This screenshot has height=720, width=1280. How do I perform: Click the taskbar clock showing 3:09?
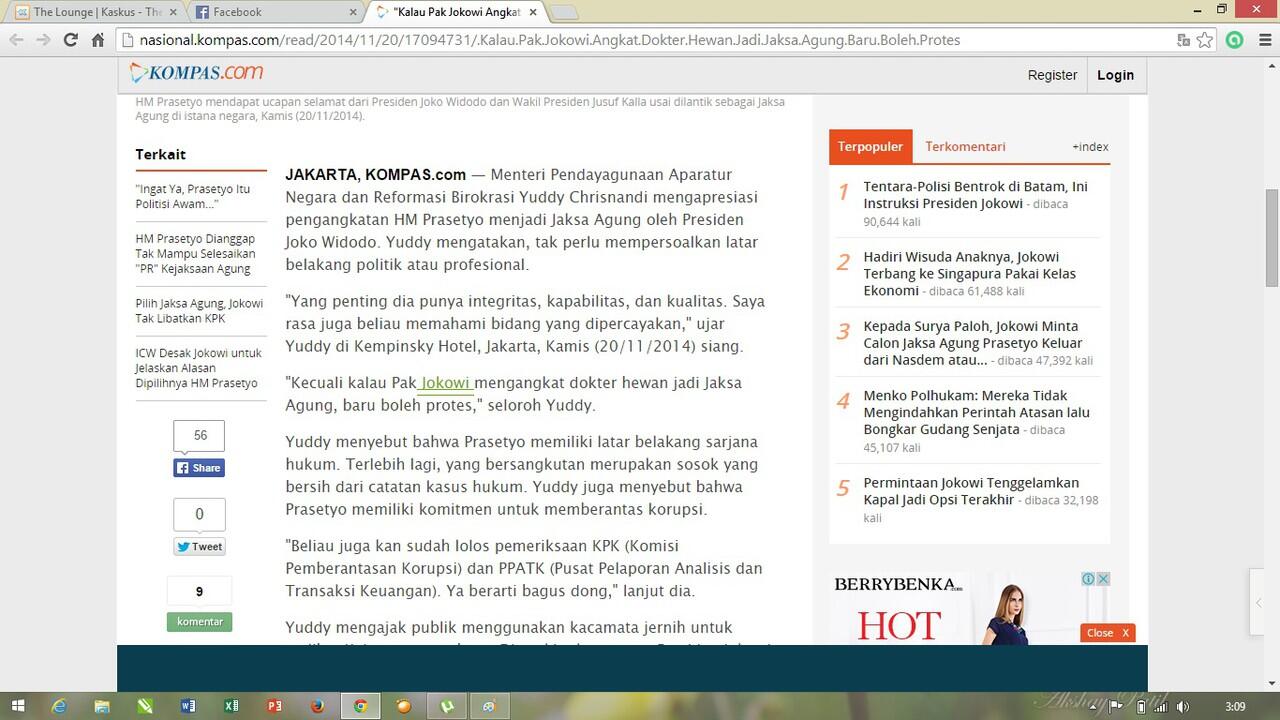1235,707
